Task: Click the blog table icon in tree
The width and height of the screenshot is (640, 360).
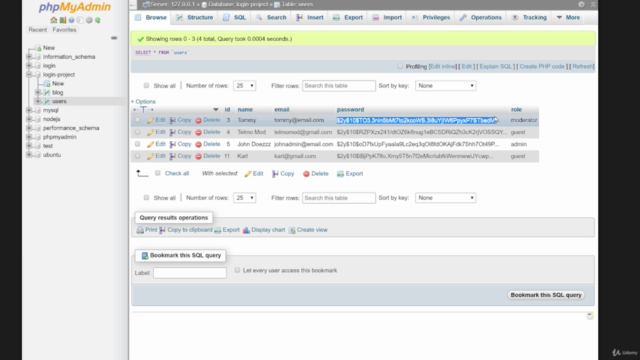Action: (47, 93)
